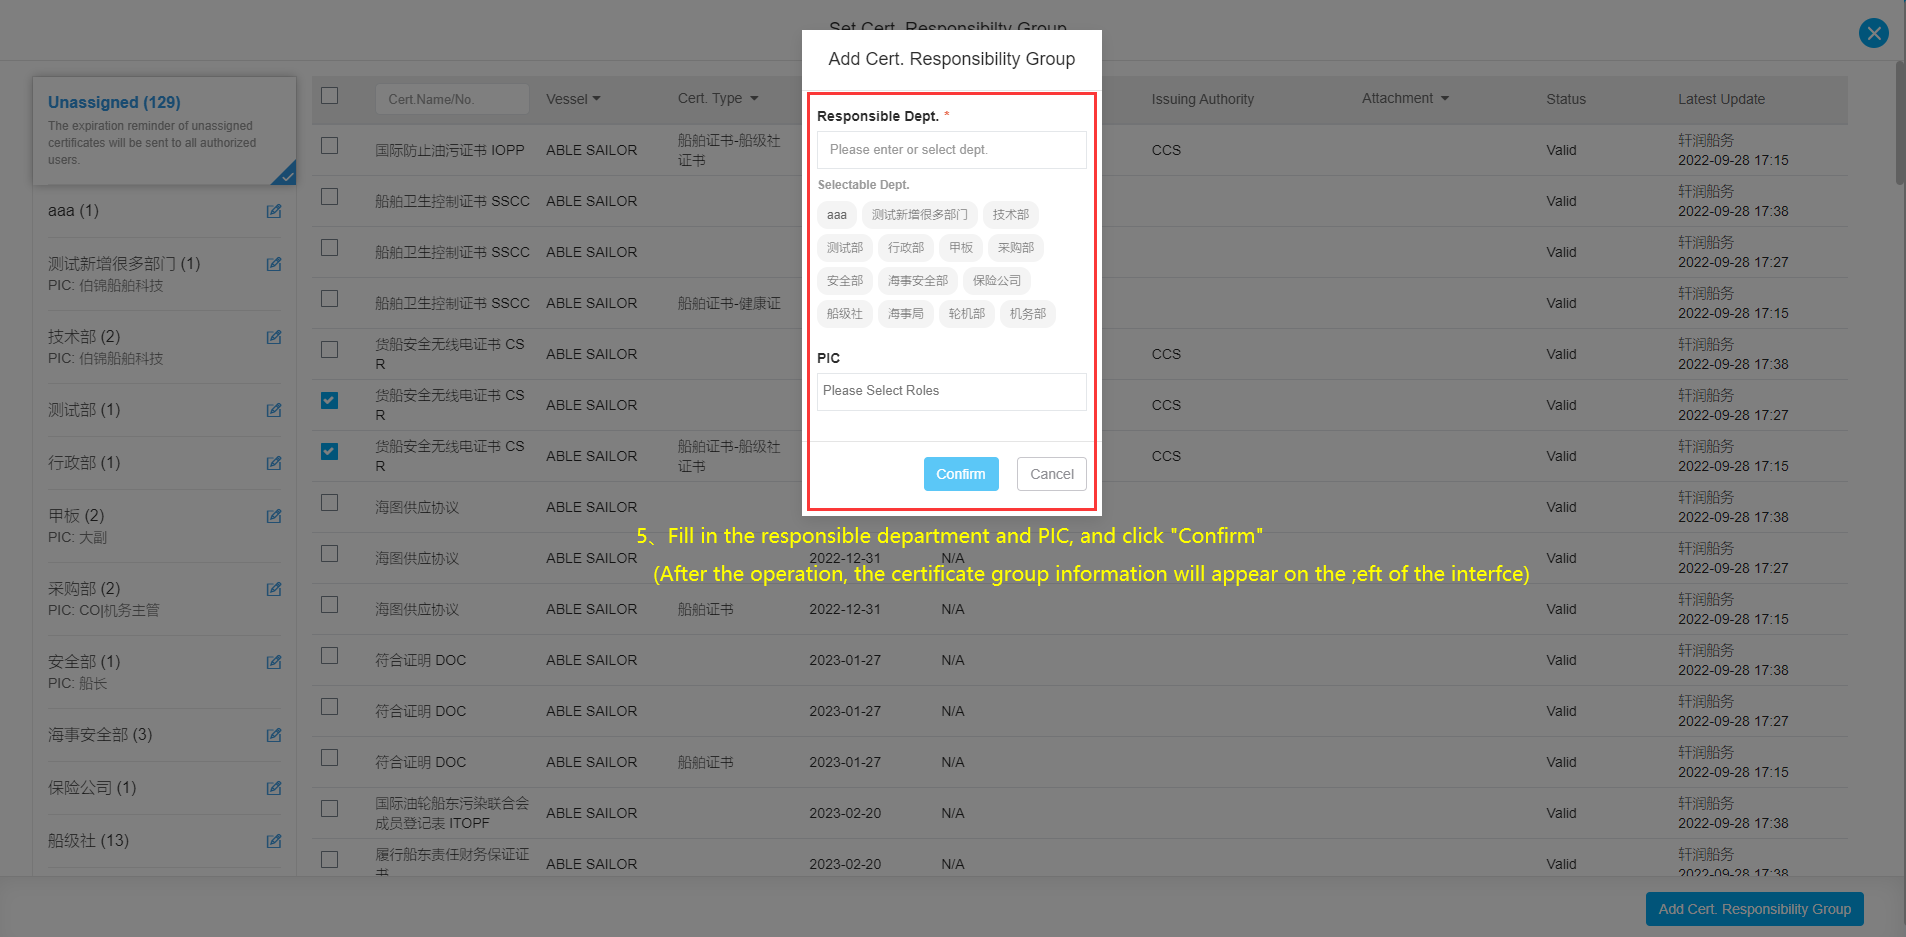Confirm the new responsibility group
The image size is (1906, 937).
pyautogui.click(x=961, y=474)
